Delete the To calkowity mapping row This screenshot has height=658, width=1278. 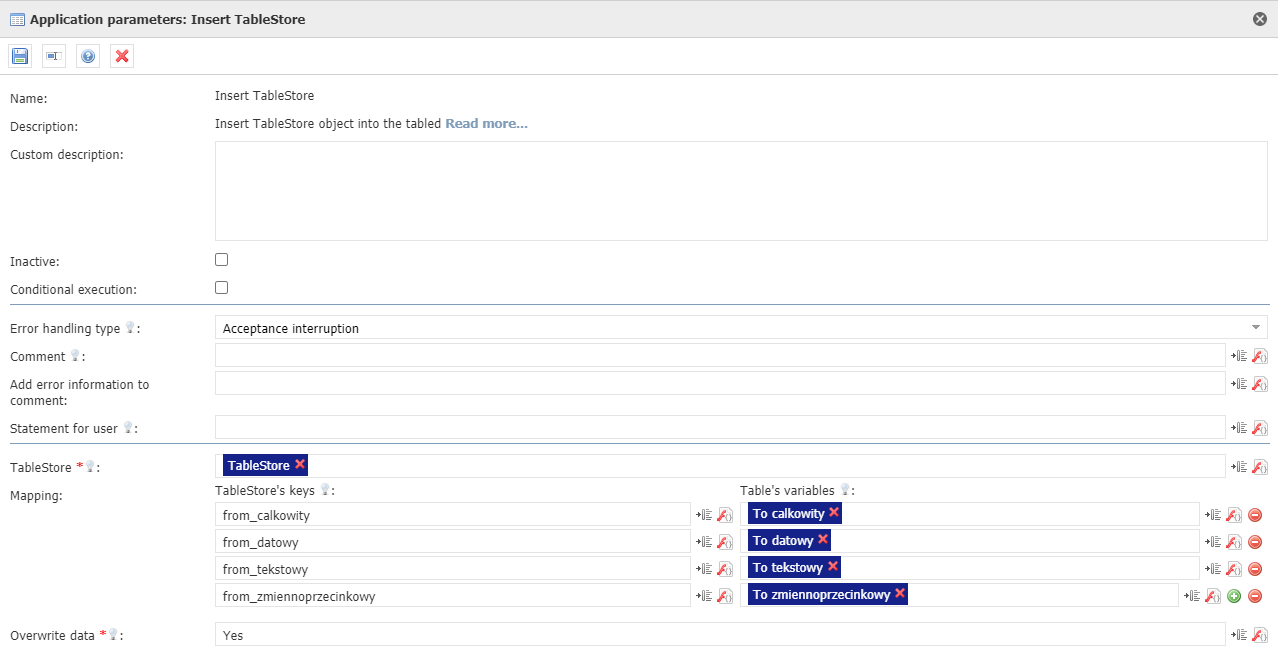coord(1255,515)
